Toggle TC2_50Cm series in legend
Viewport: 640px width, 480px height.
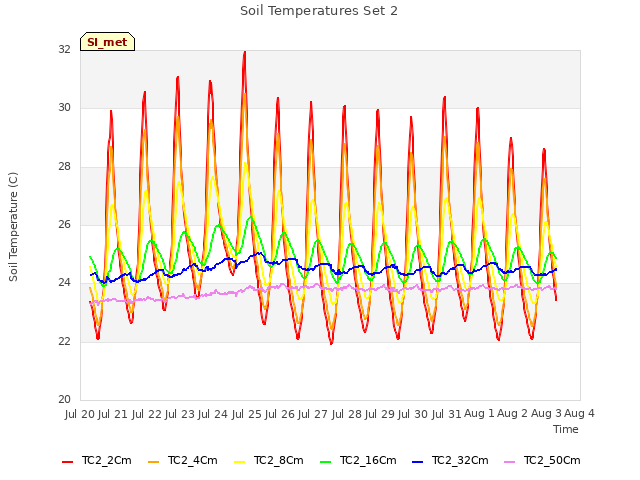point(542,460)
